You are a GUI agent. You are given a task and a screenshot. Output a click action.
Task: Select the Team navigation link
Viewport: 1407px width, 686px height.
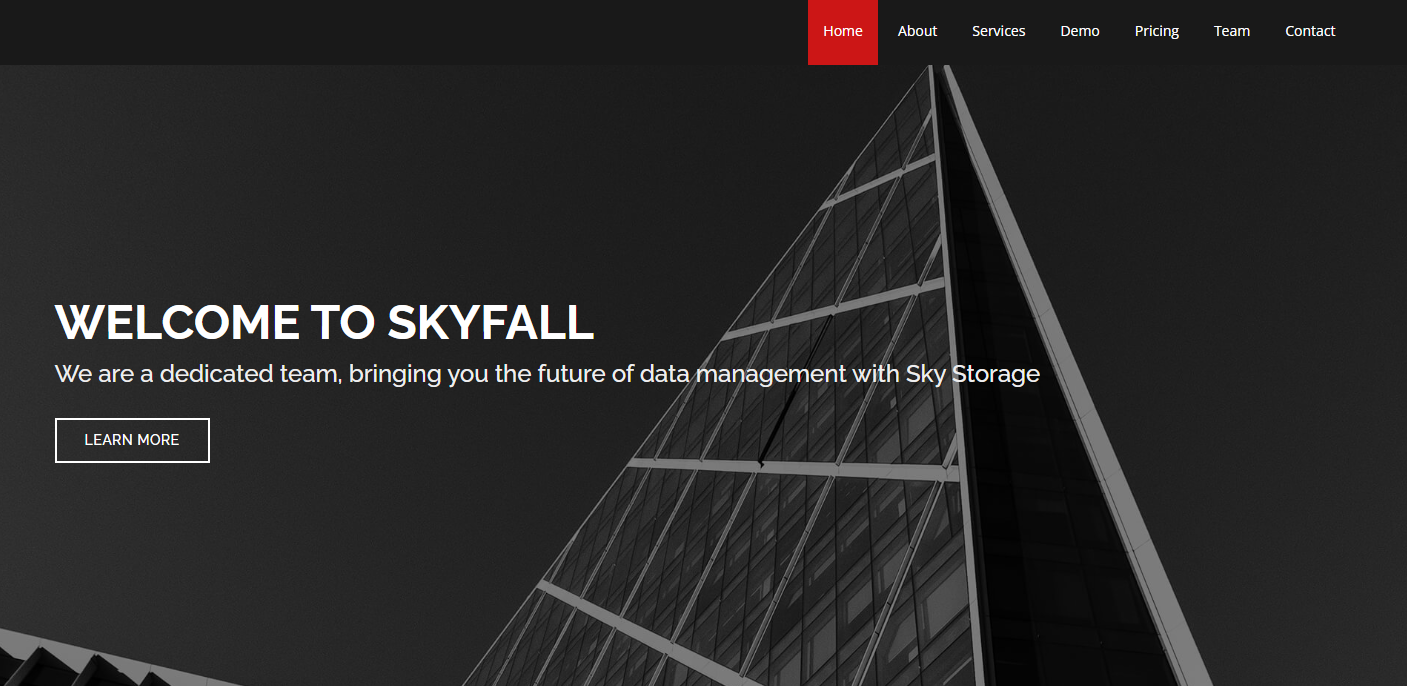click(1232, 32)
